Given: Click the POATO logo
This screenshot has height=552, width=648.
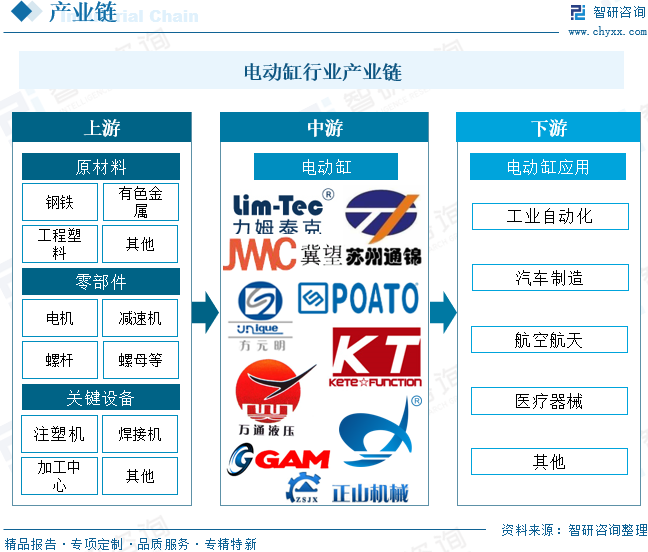Looking at the screenshot, I should 358,298.
